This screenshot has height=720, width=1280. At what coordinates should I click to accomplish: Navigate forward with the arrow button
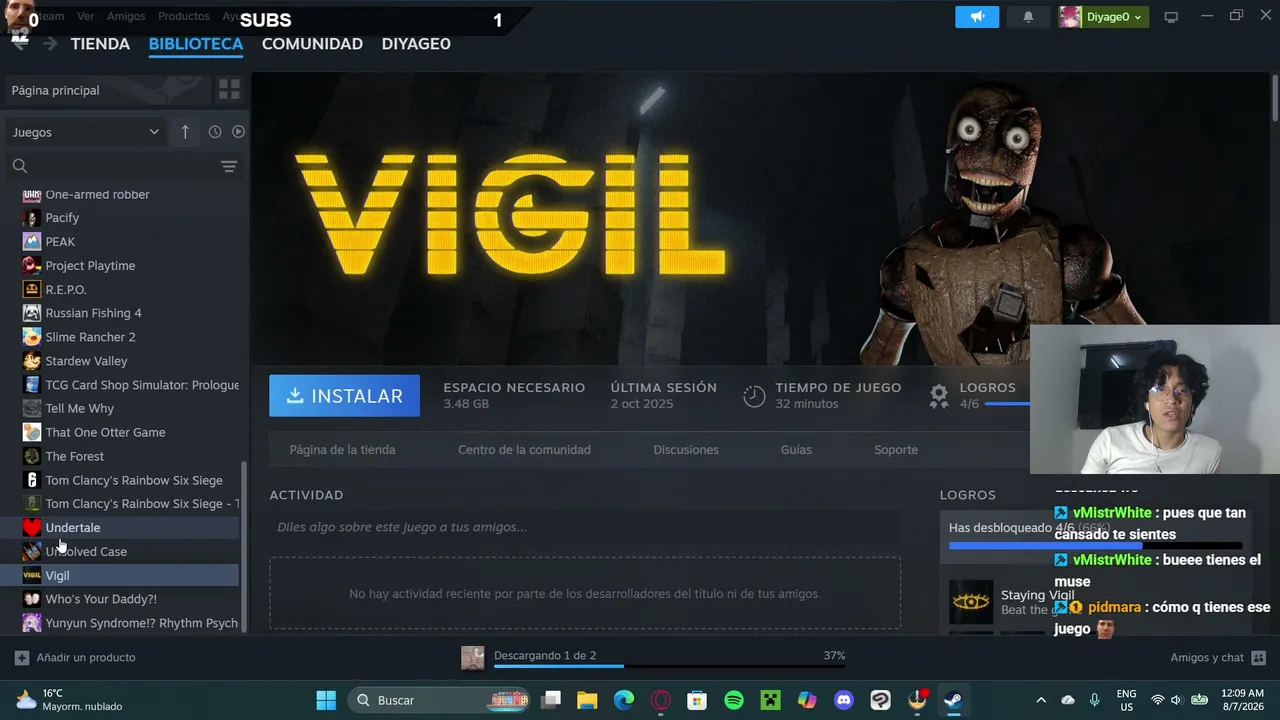[50, 44]
